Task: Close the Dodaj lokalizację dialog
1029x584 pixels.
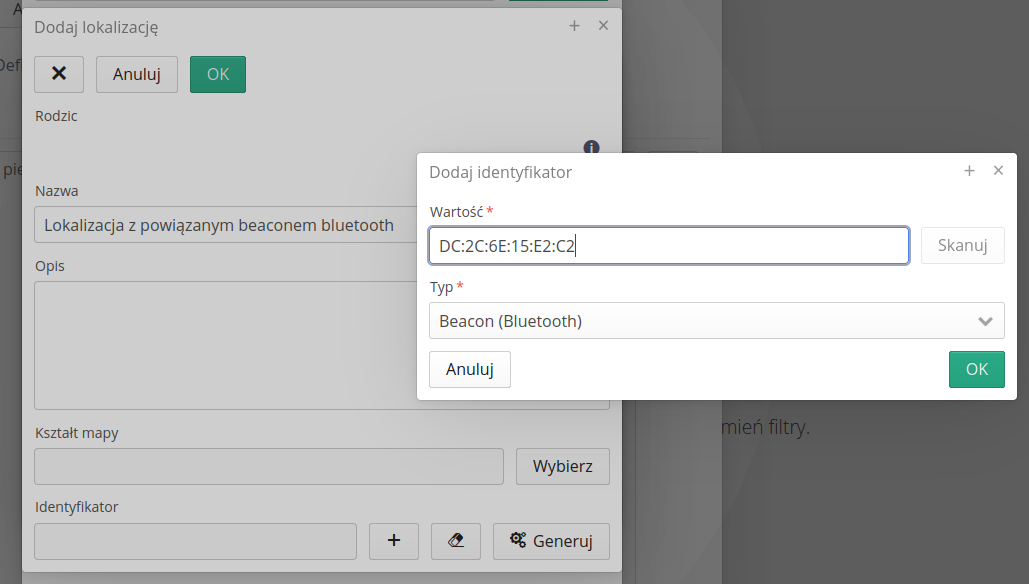Action: click(603, 26)
